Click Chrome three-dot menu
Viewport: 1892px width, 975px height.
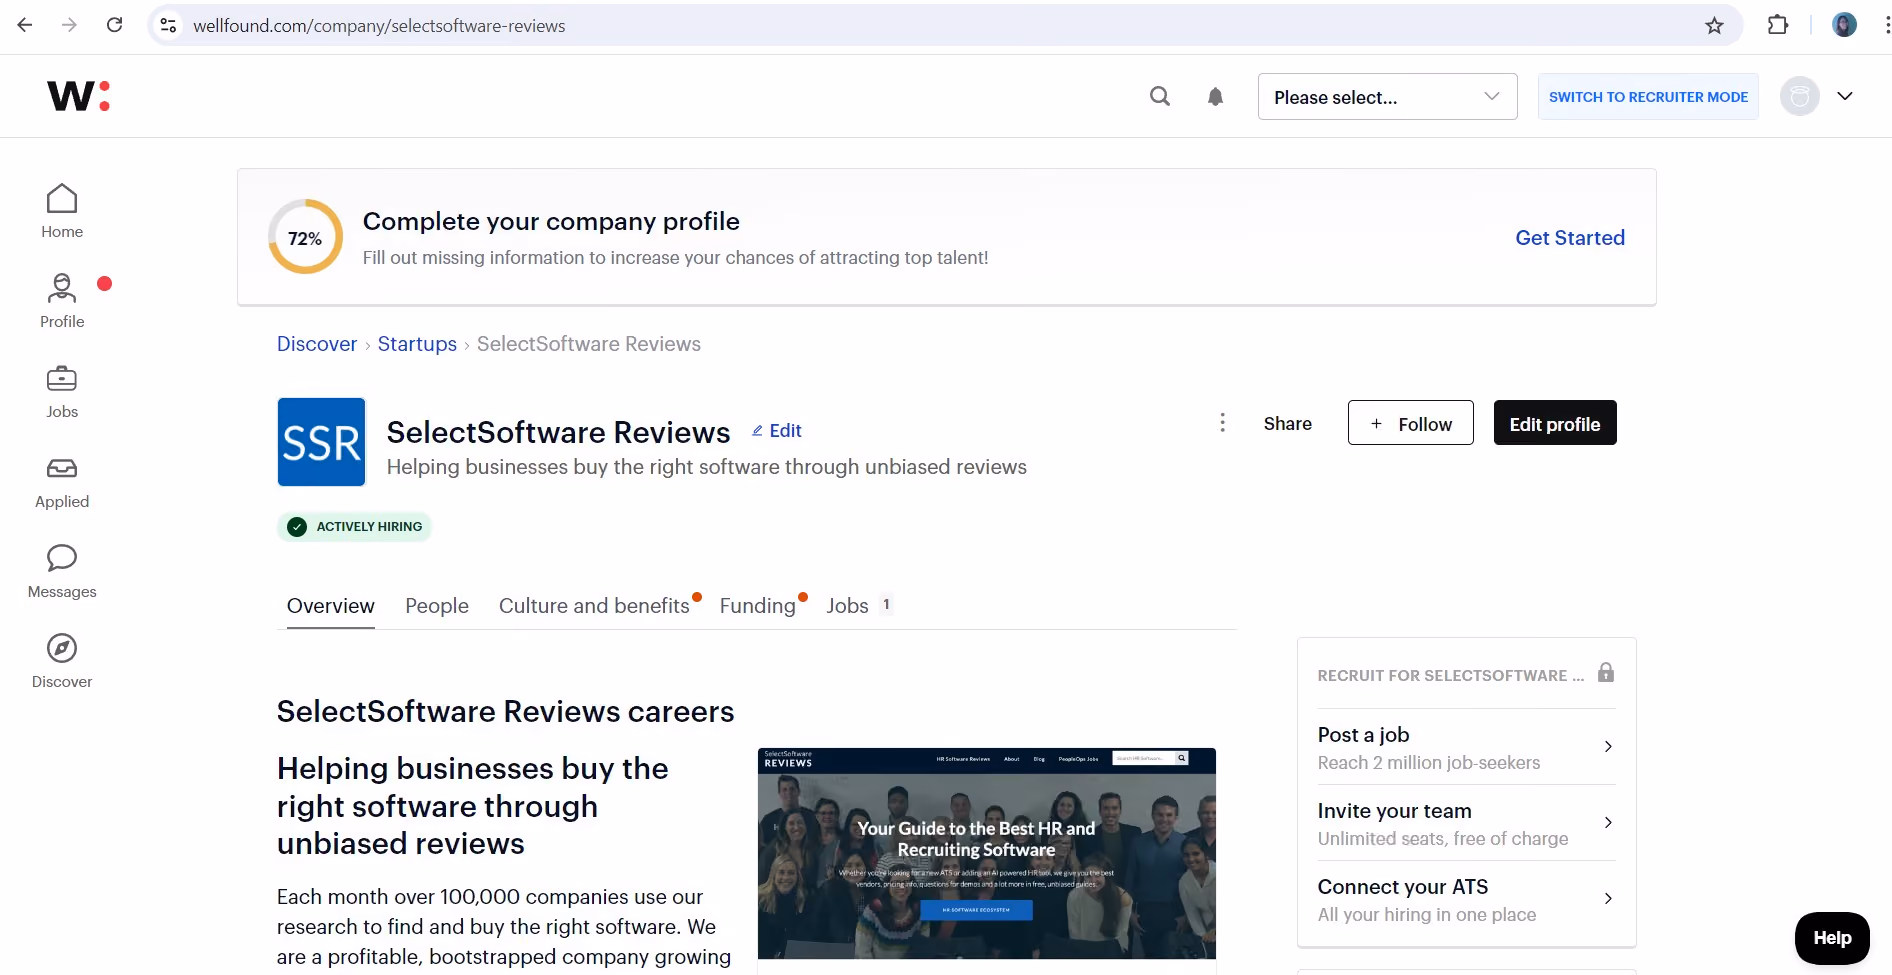click(1885, 25)
